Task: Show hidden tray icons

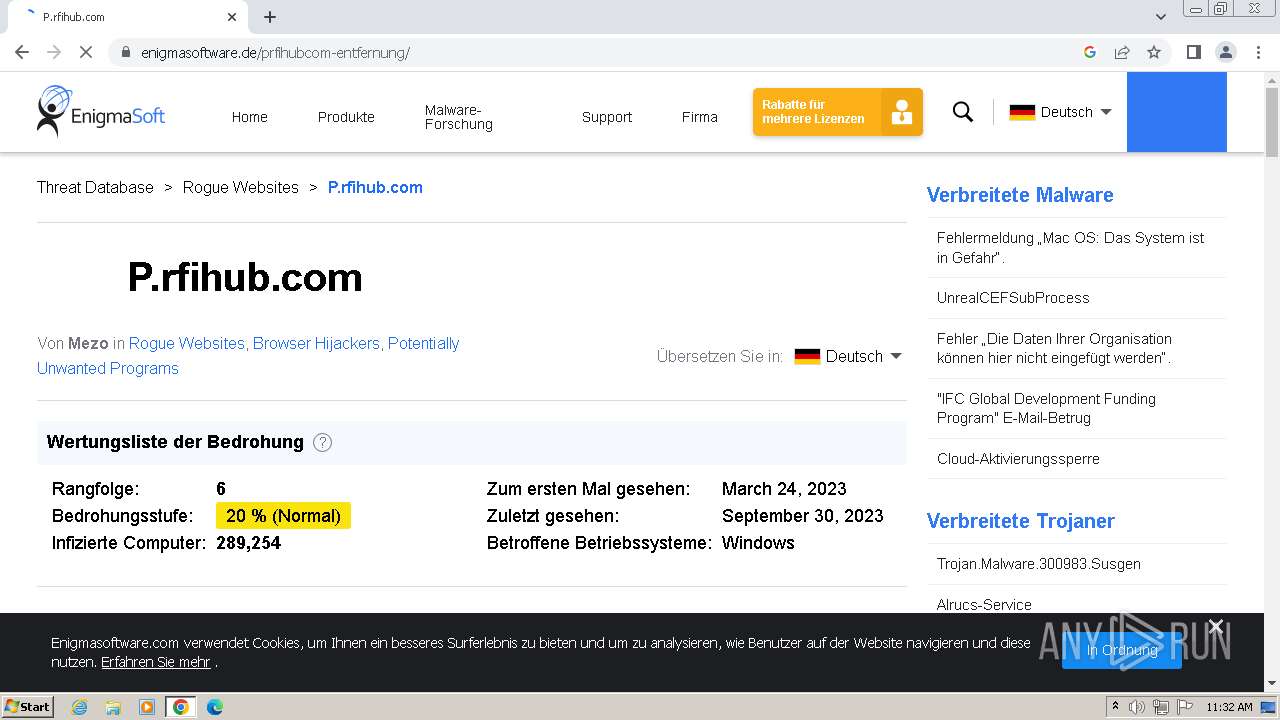Action: coord(1115,707)
